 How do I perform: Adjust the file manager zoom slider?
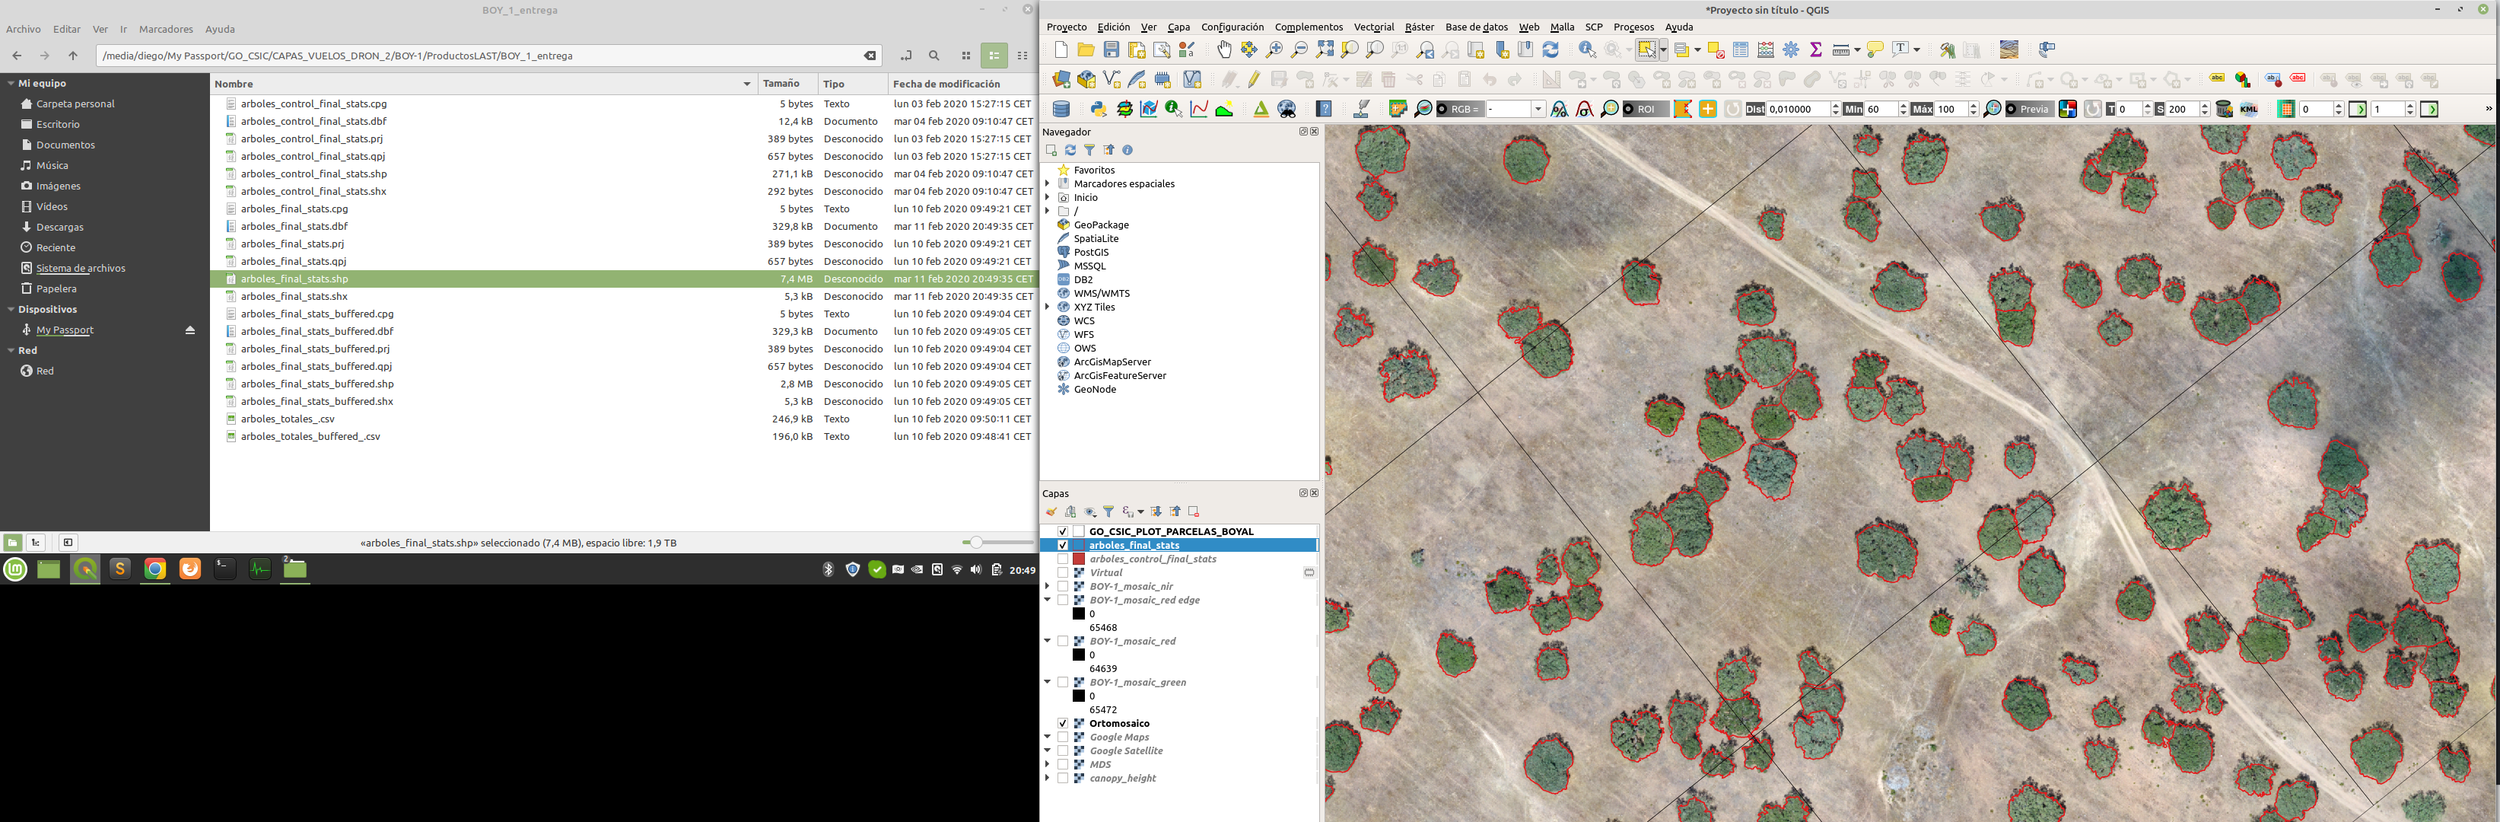[x=976, y=542]
